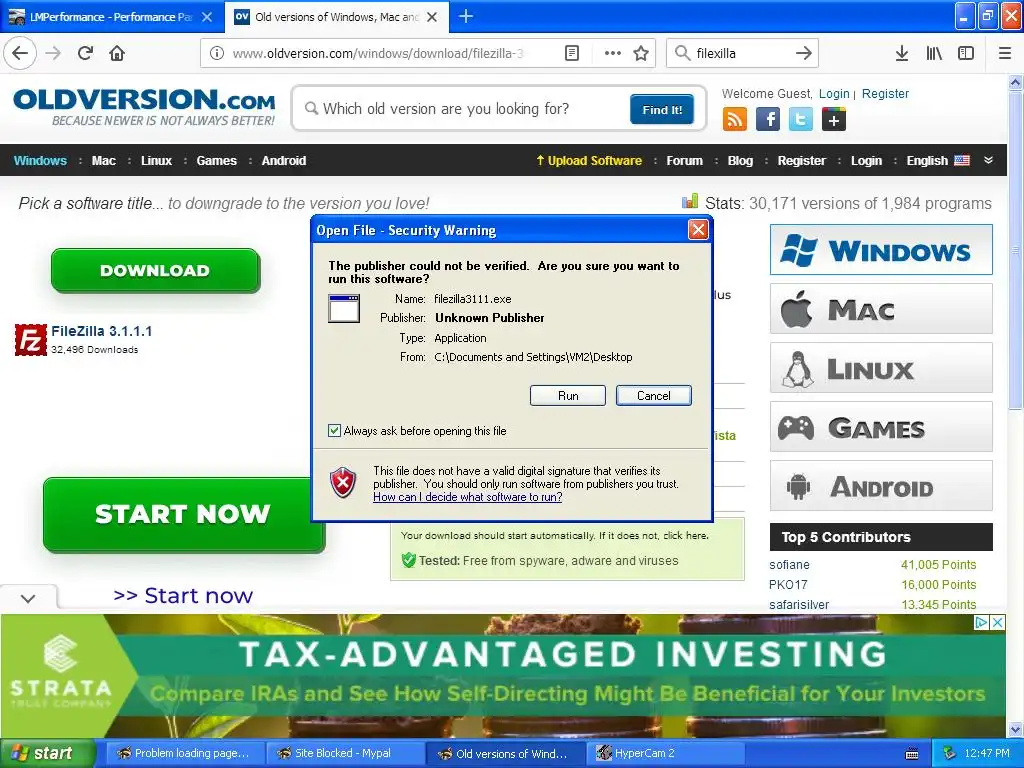Expand the navigation bar double chevron
The width and height of the screenshot is (1024, 768).
point(988,161)
